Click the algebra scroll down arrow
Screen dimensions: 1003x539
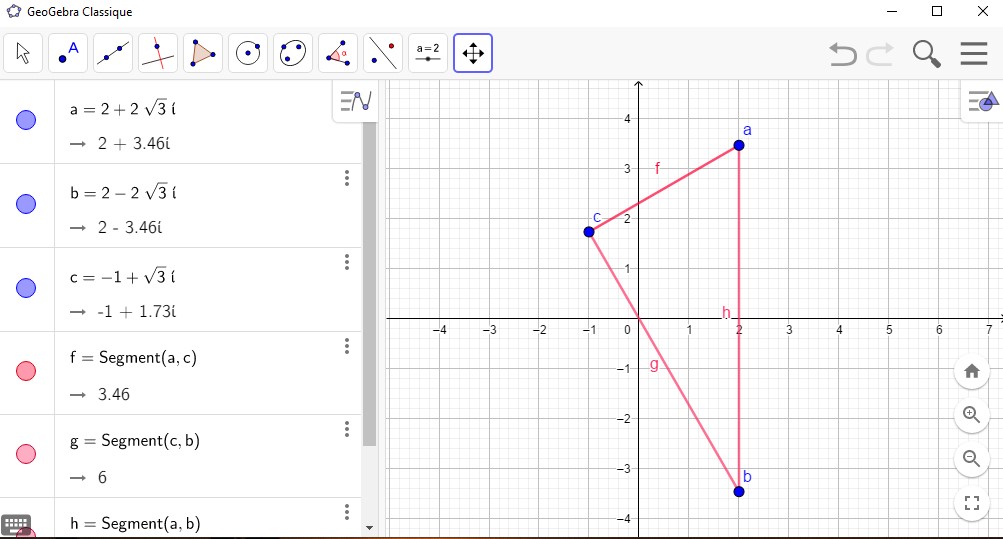[x=369, y=528]
